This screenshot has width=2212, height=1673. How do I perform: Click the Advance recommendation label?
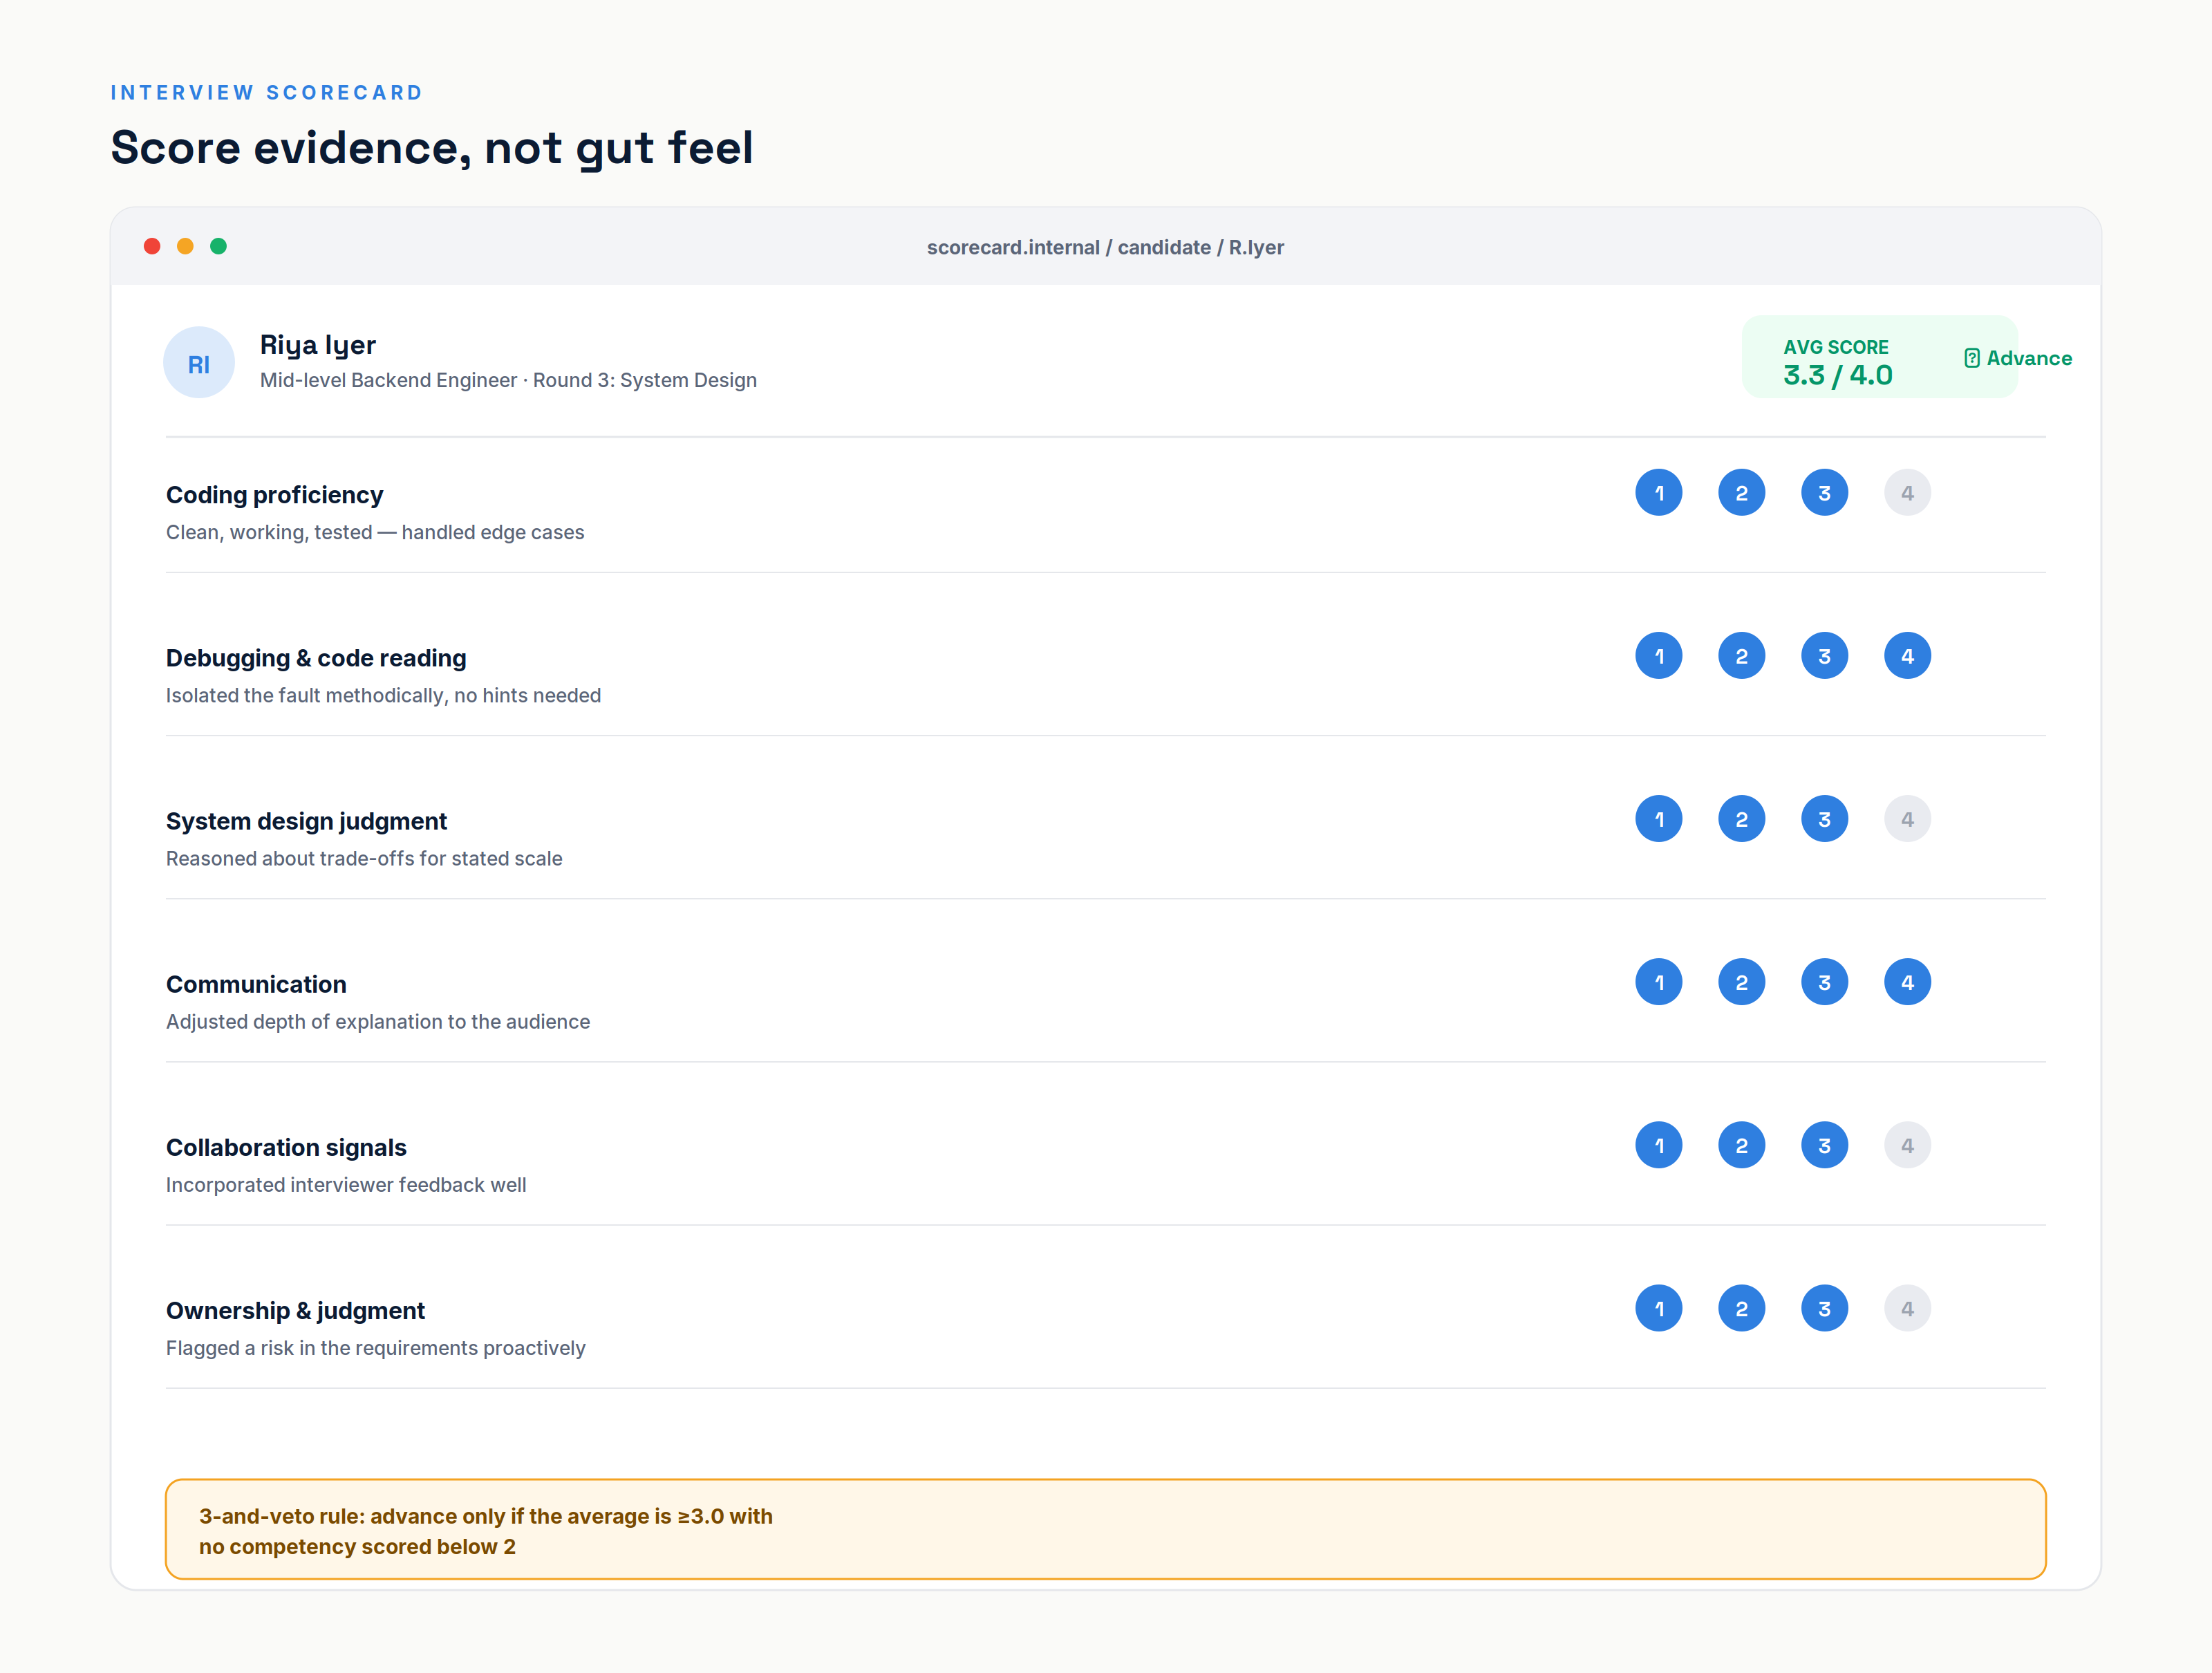[2028, 358]
